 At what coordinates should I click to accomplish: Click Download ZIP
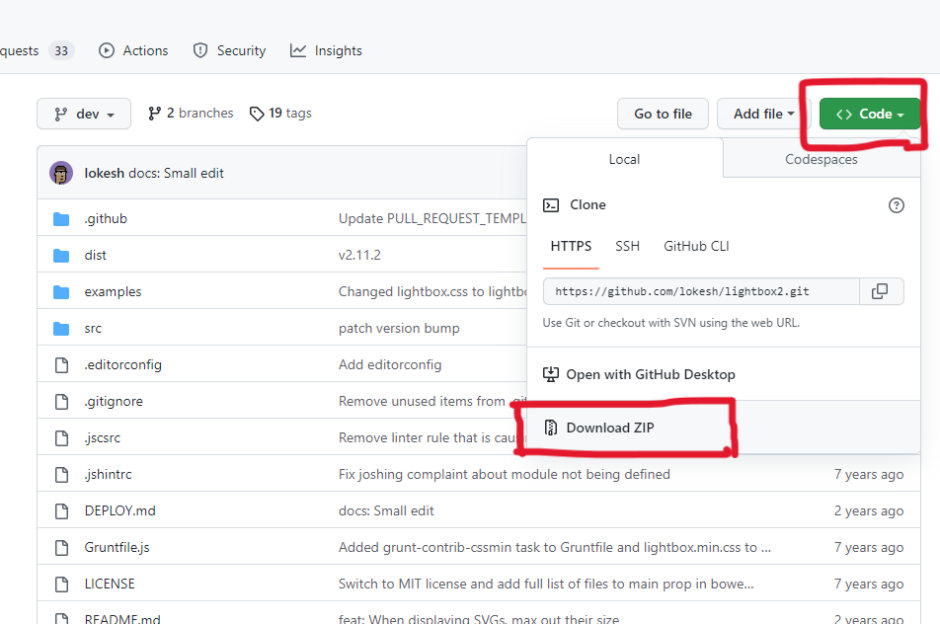click(610, 428)
